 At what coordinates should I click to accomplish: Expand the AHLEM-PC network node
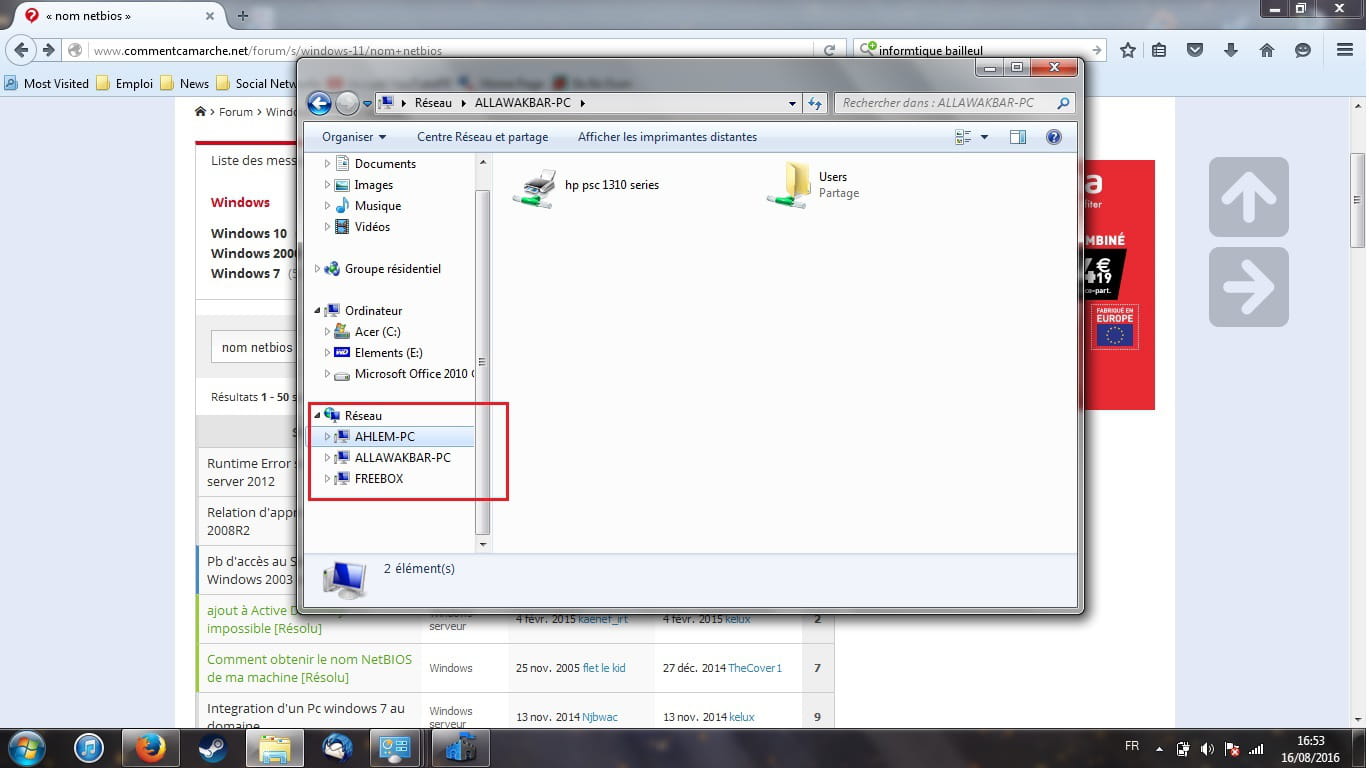click(327, 437)
